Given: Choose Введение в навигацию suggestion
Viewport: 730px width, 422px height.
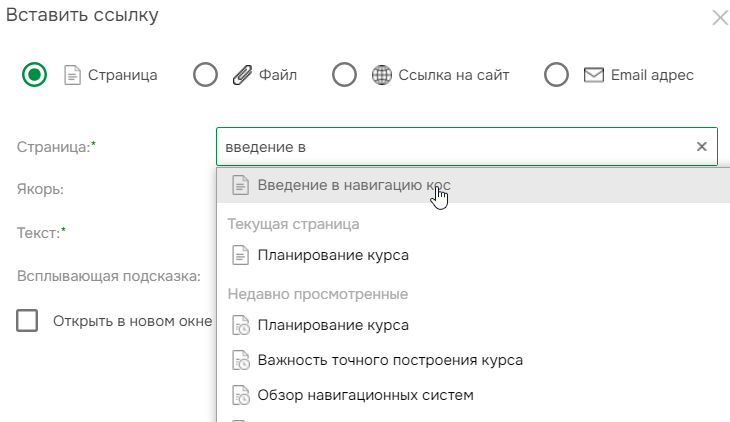Looking at the screenshot, I should click(473, 185).
